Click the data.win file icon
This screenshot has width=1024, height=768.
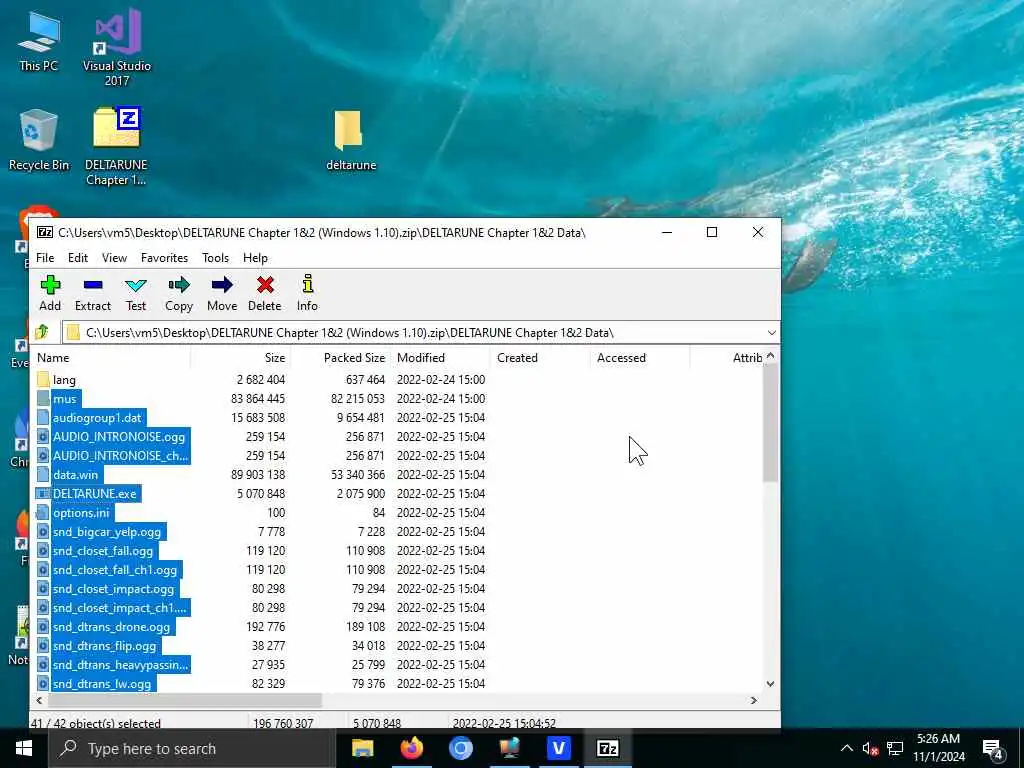tap(43, 475)
